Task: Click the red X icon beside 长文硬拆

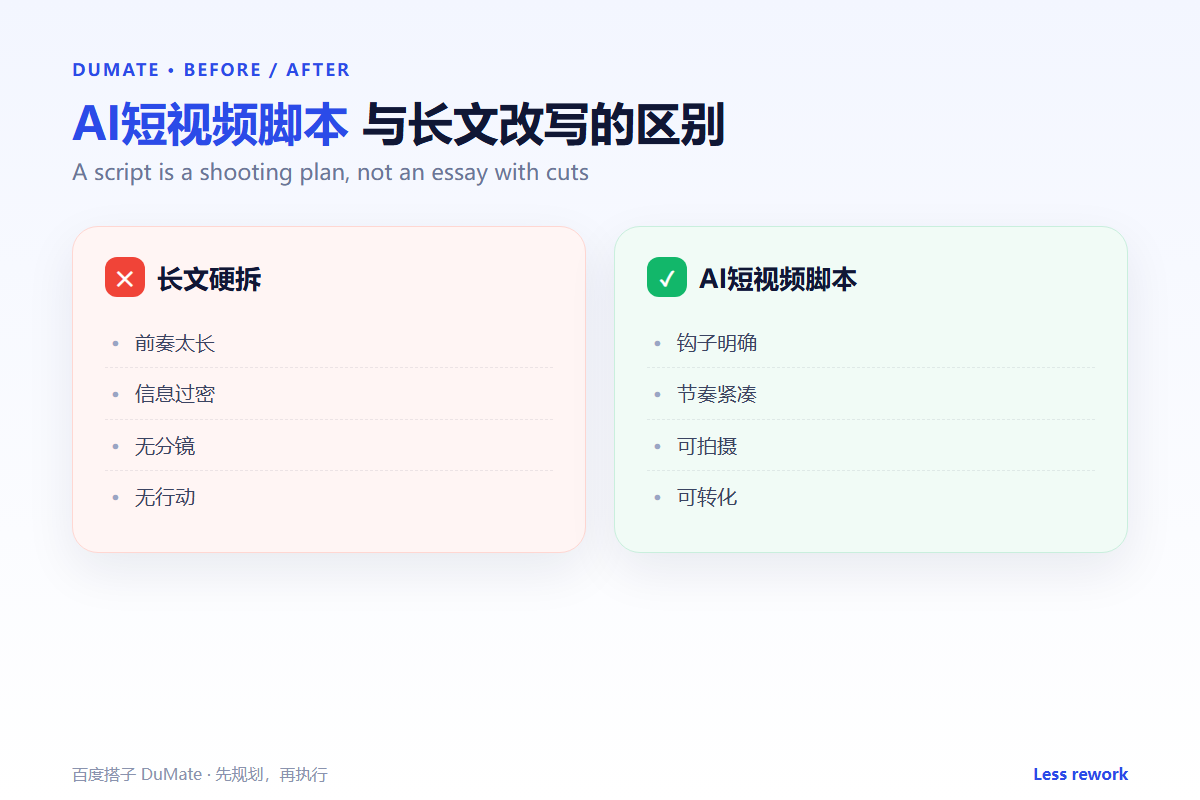Action: point(125,278)
